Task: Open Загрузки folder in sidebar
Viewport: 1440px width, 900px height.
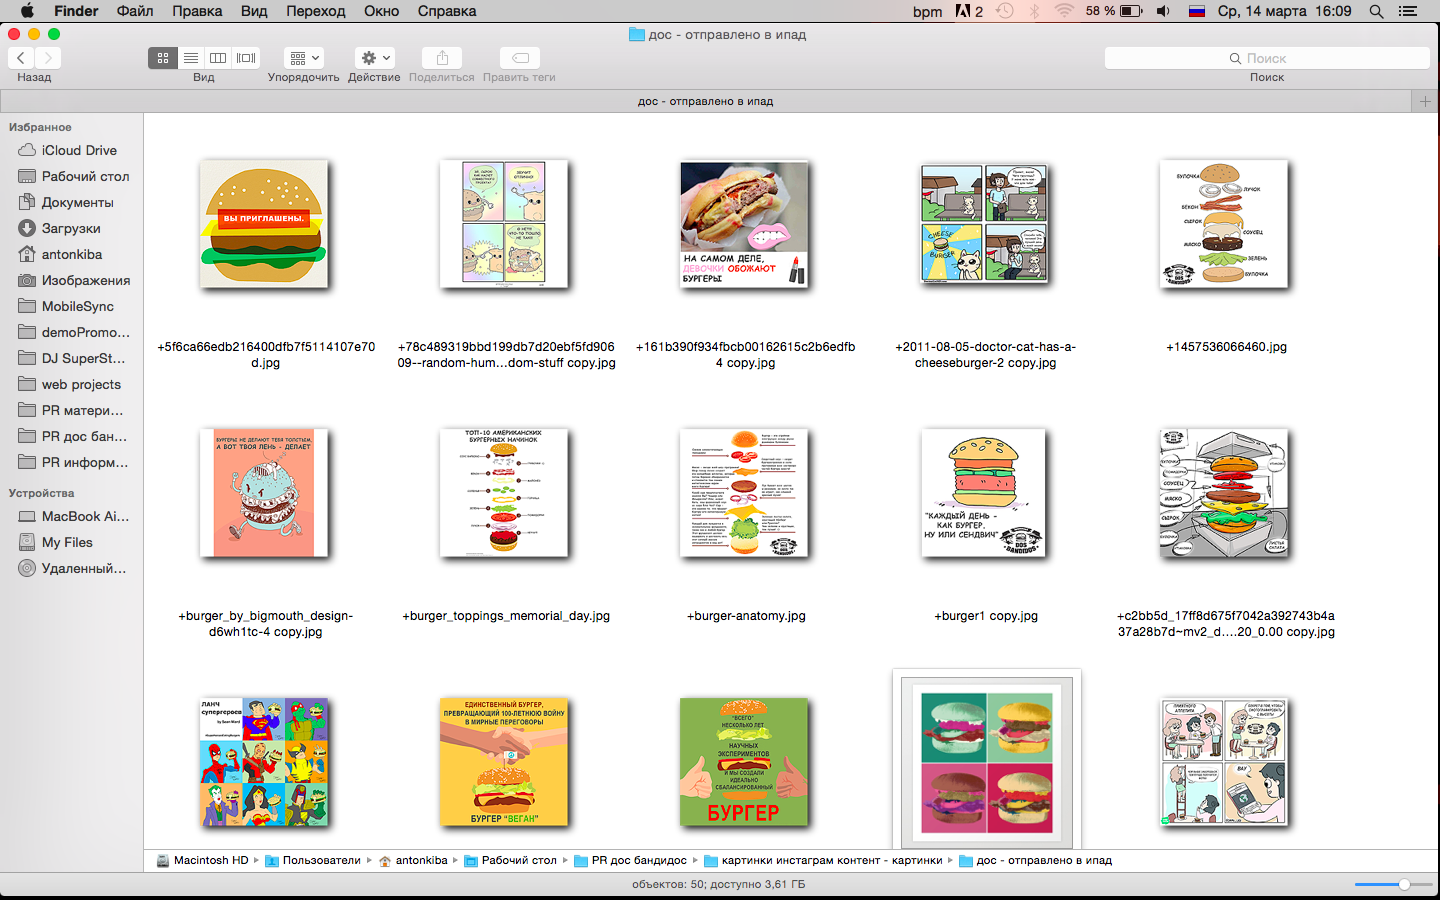Action: coord(71,228)
